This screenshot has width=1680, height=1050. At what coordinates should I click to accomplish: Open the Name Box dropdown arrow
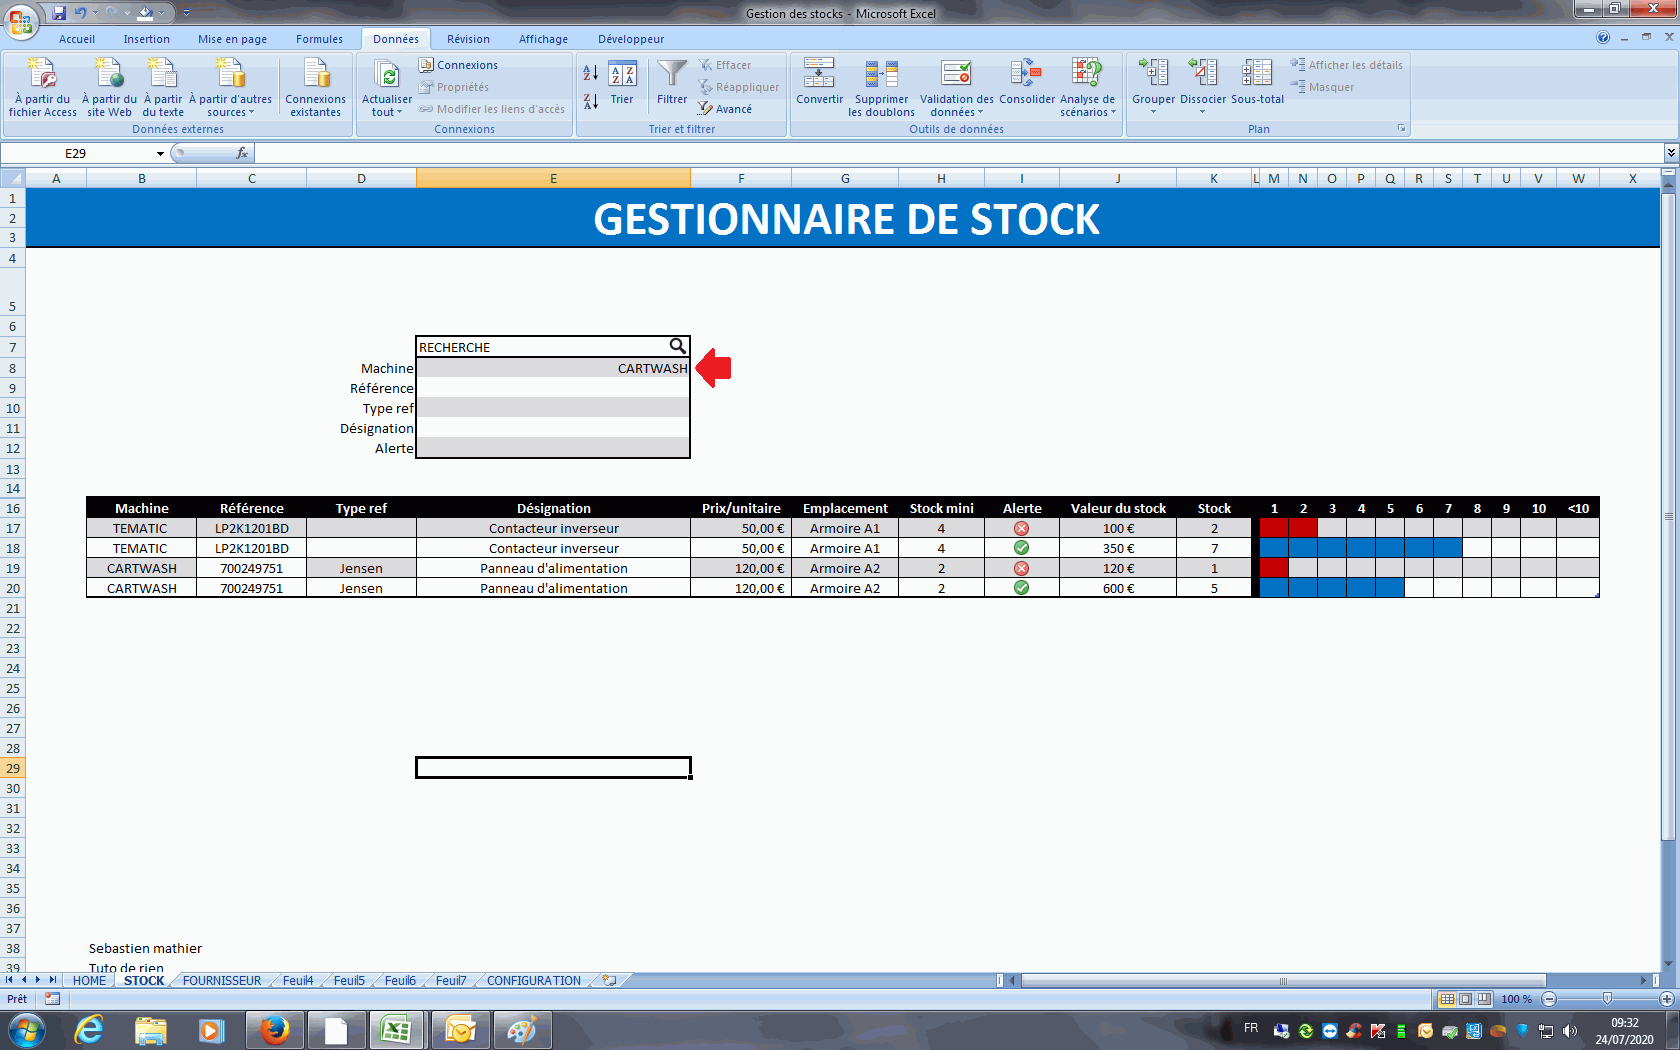(x=160, y=153)
